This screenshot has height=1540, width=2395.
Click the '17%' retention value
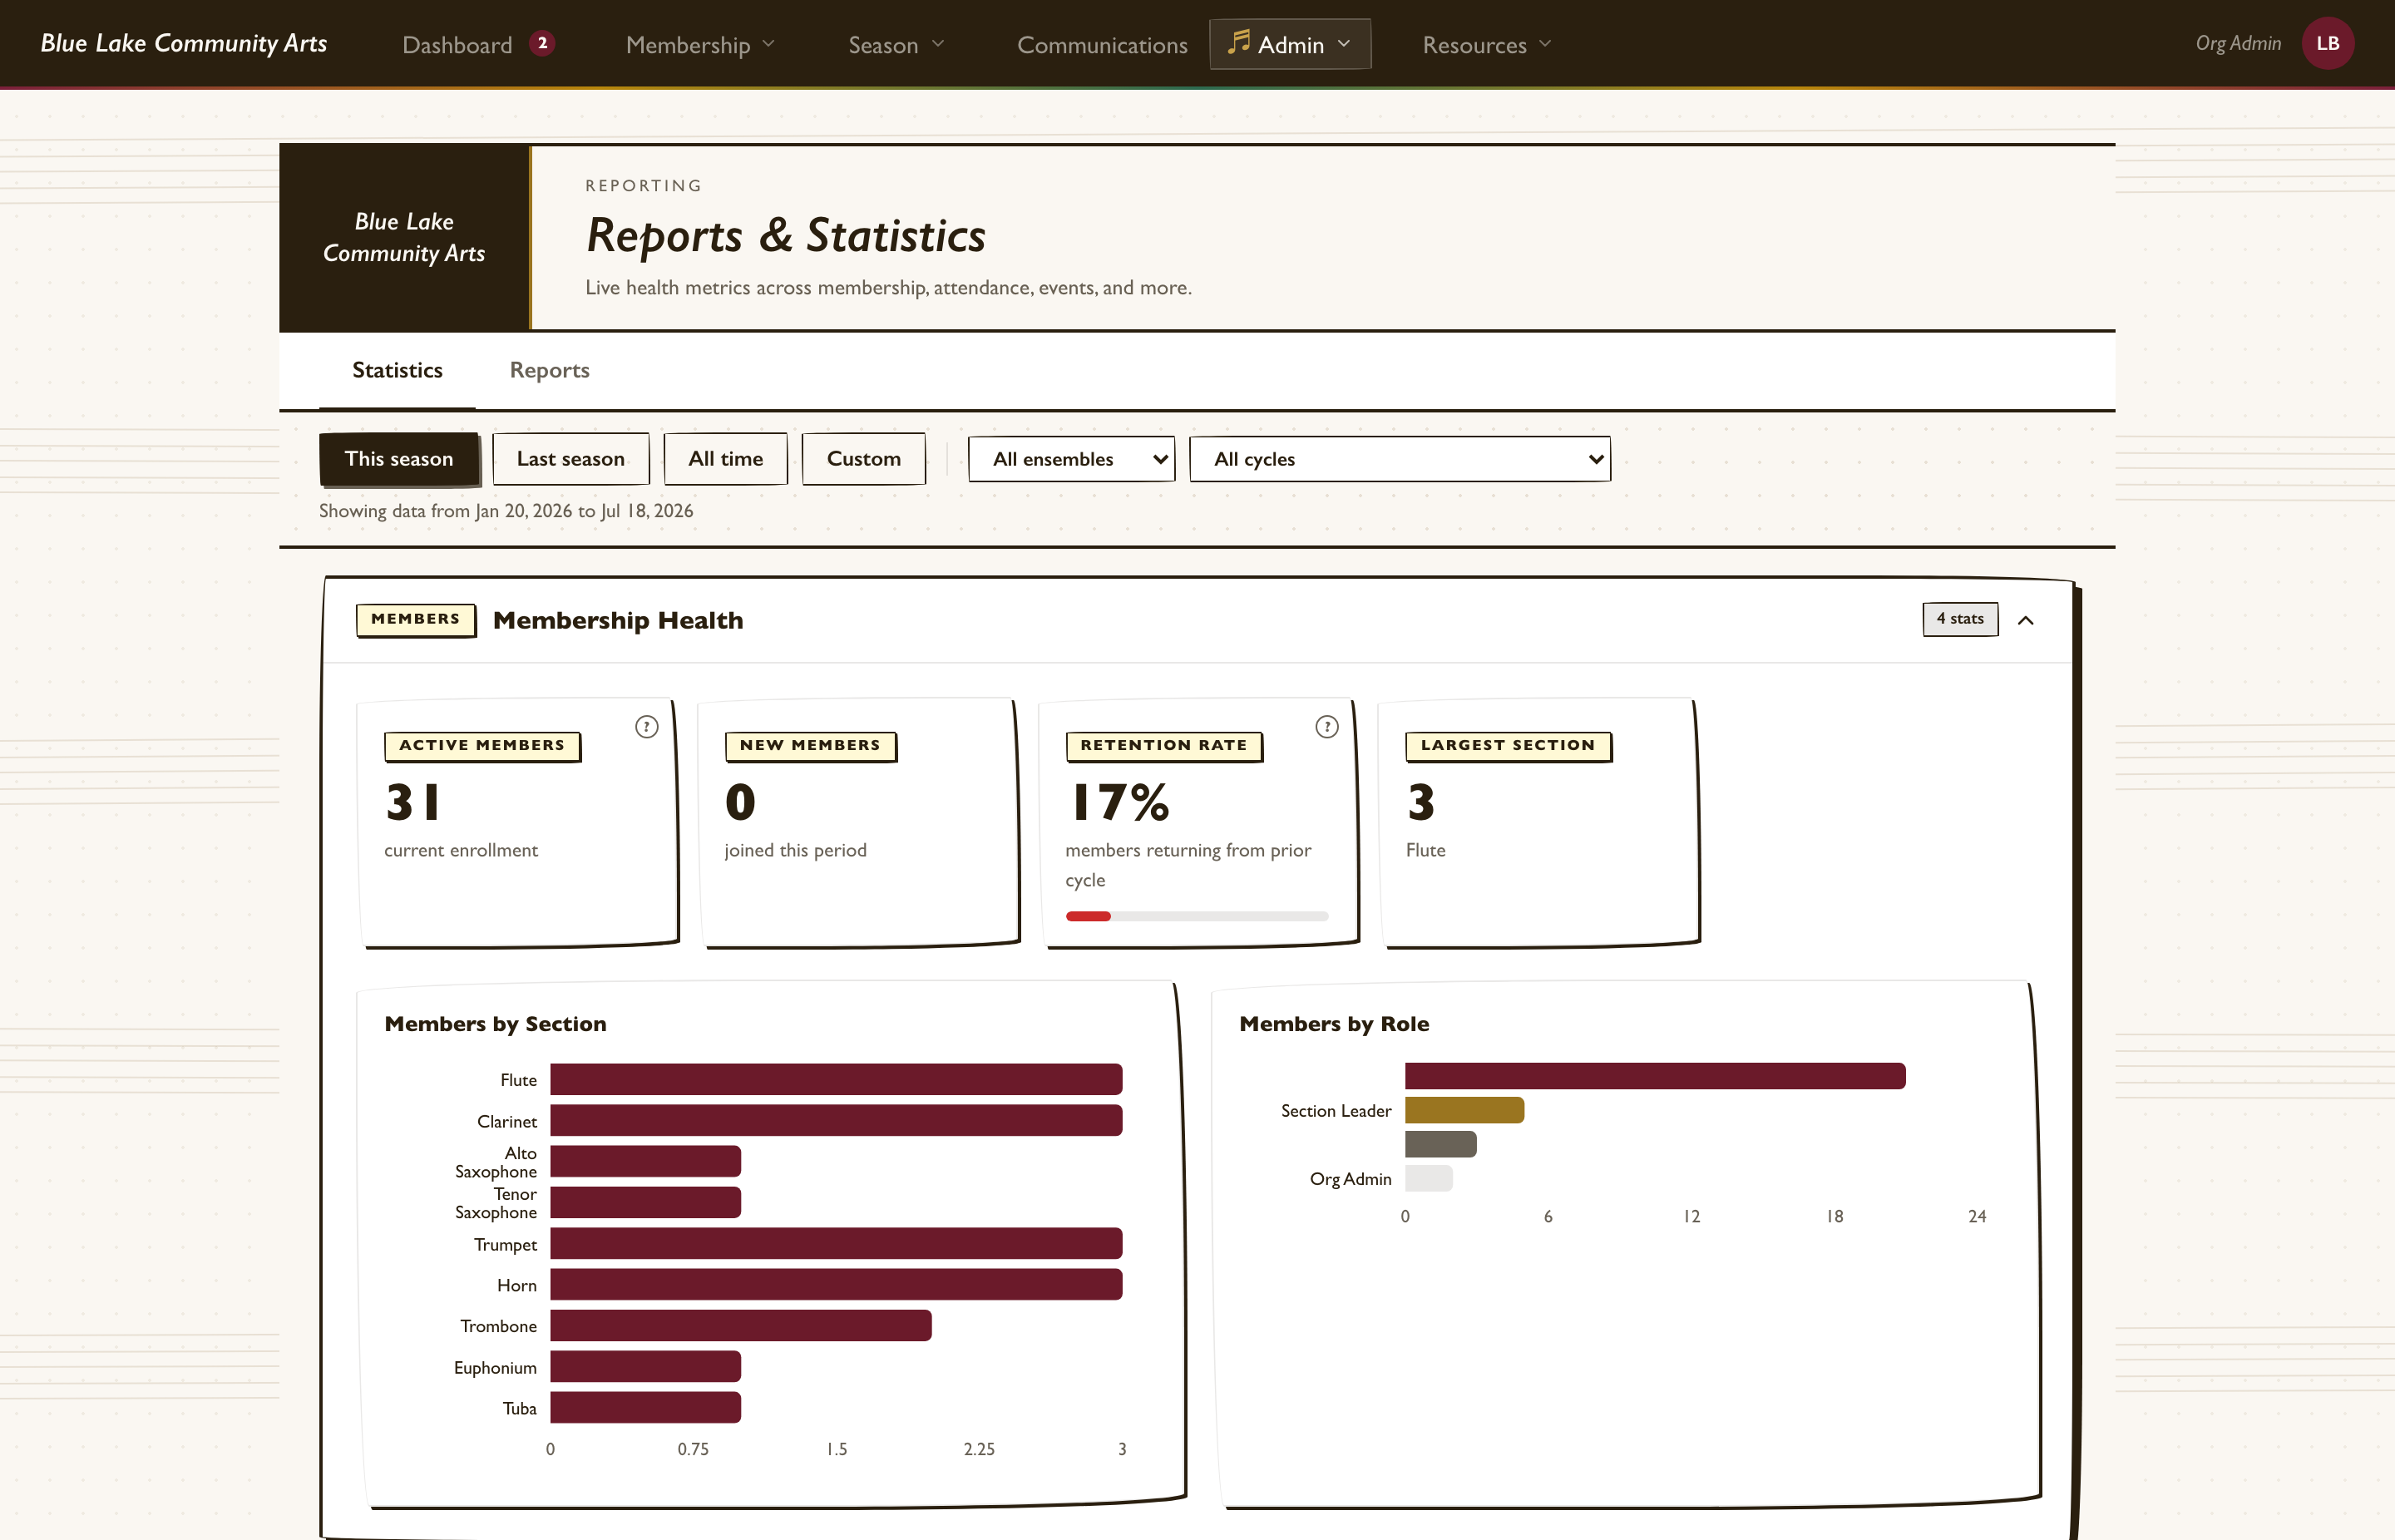[1119, 803]
